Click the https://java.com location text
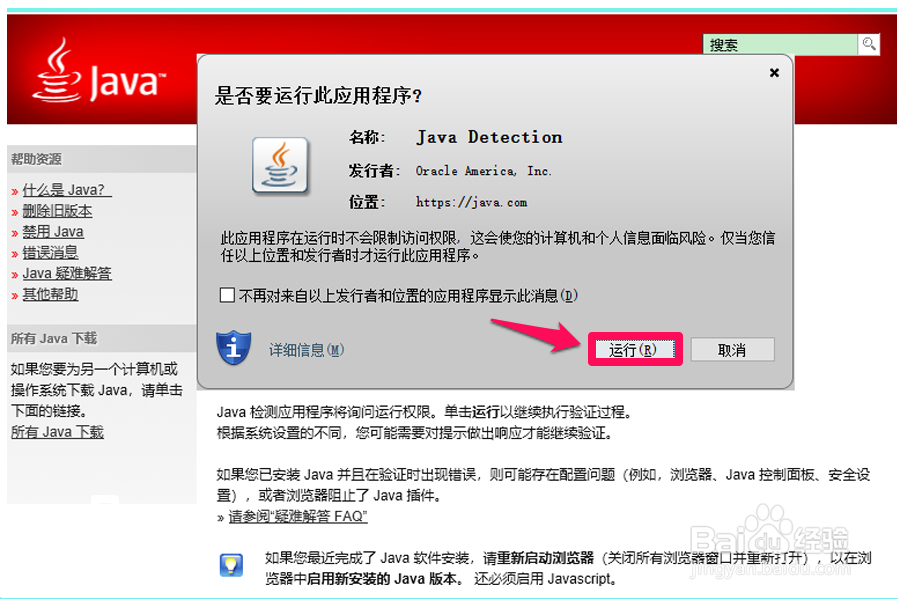Screen dimensions: 900x600 471,202
